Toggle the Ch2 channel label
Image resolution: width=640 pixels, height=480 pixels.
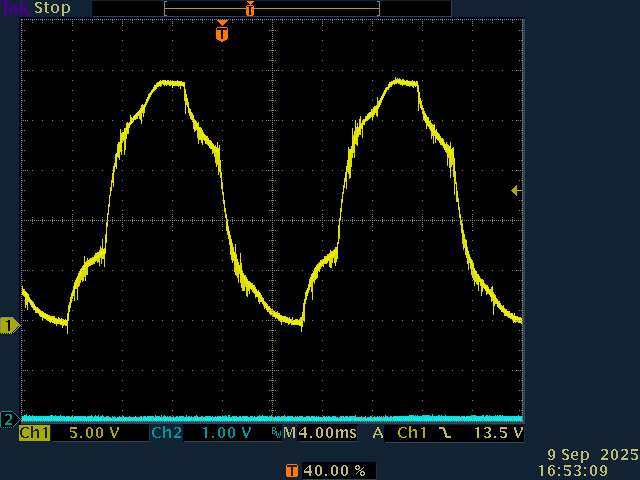(x=166, y=433)
